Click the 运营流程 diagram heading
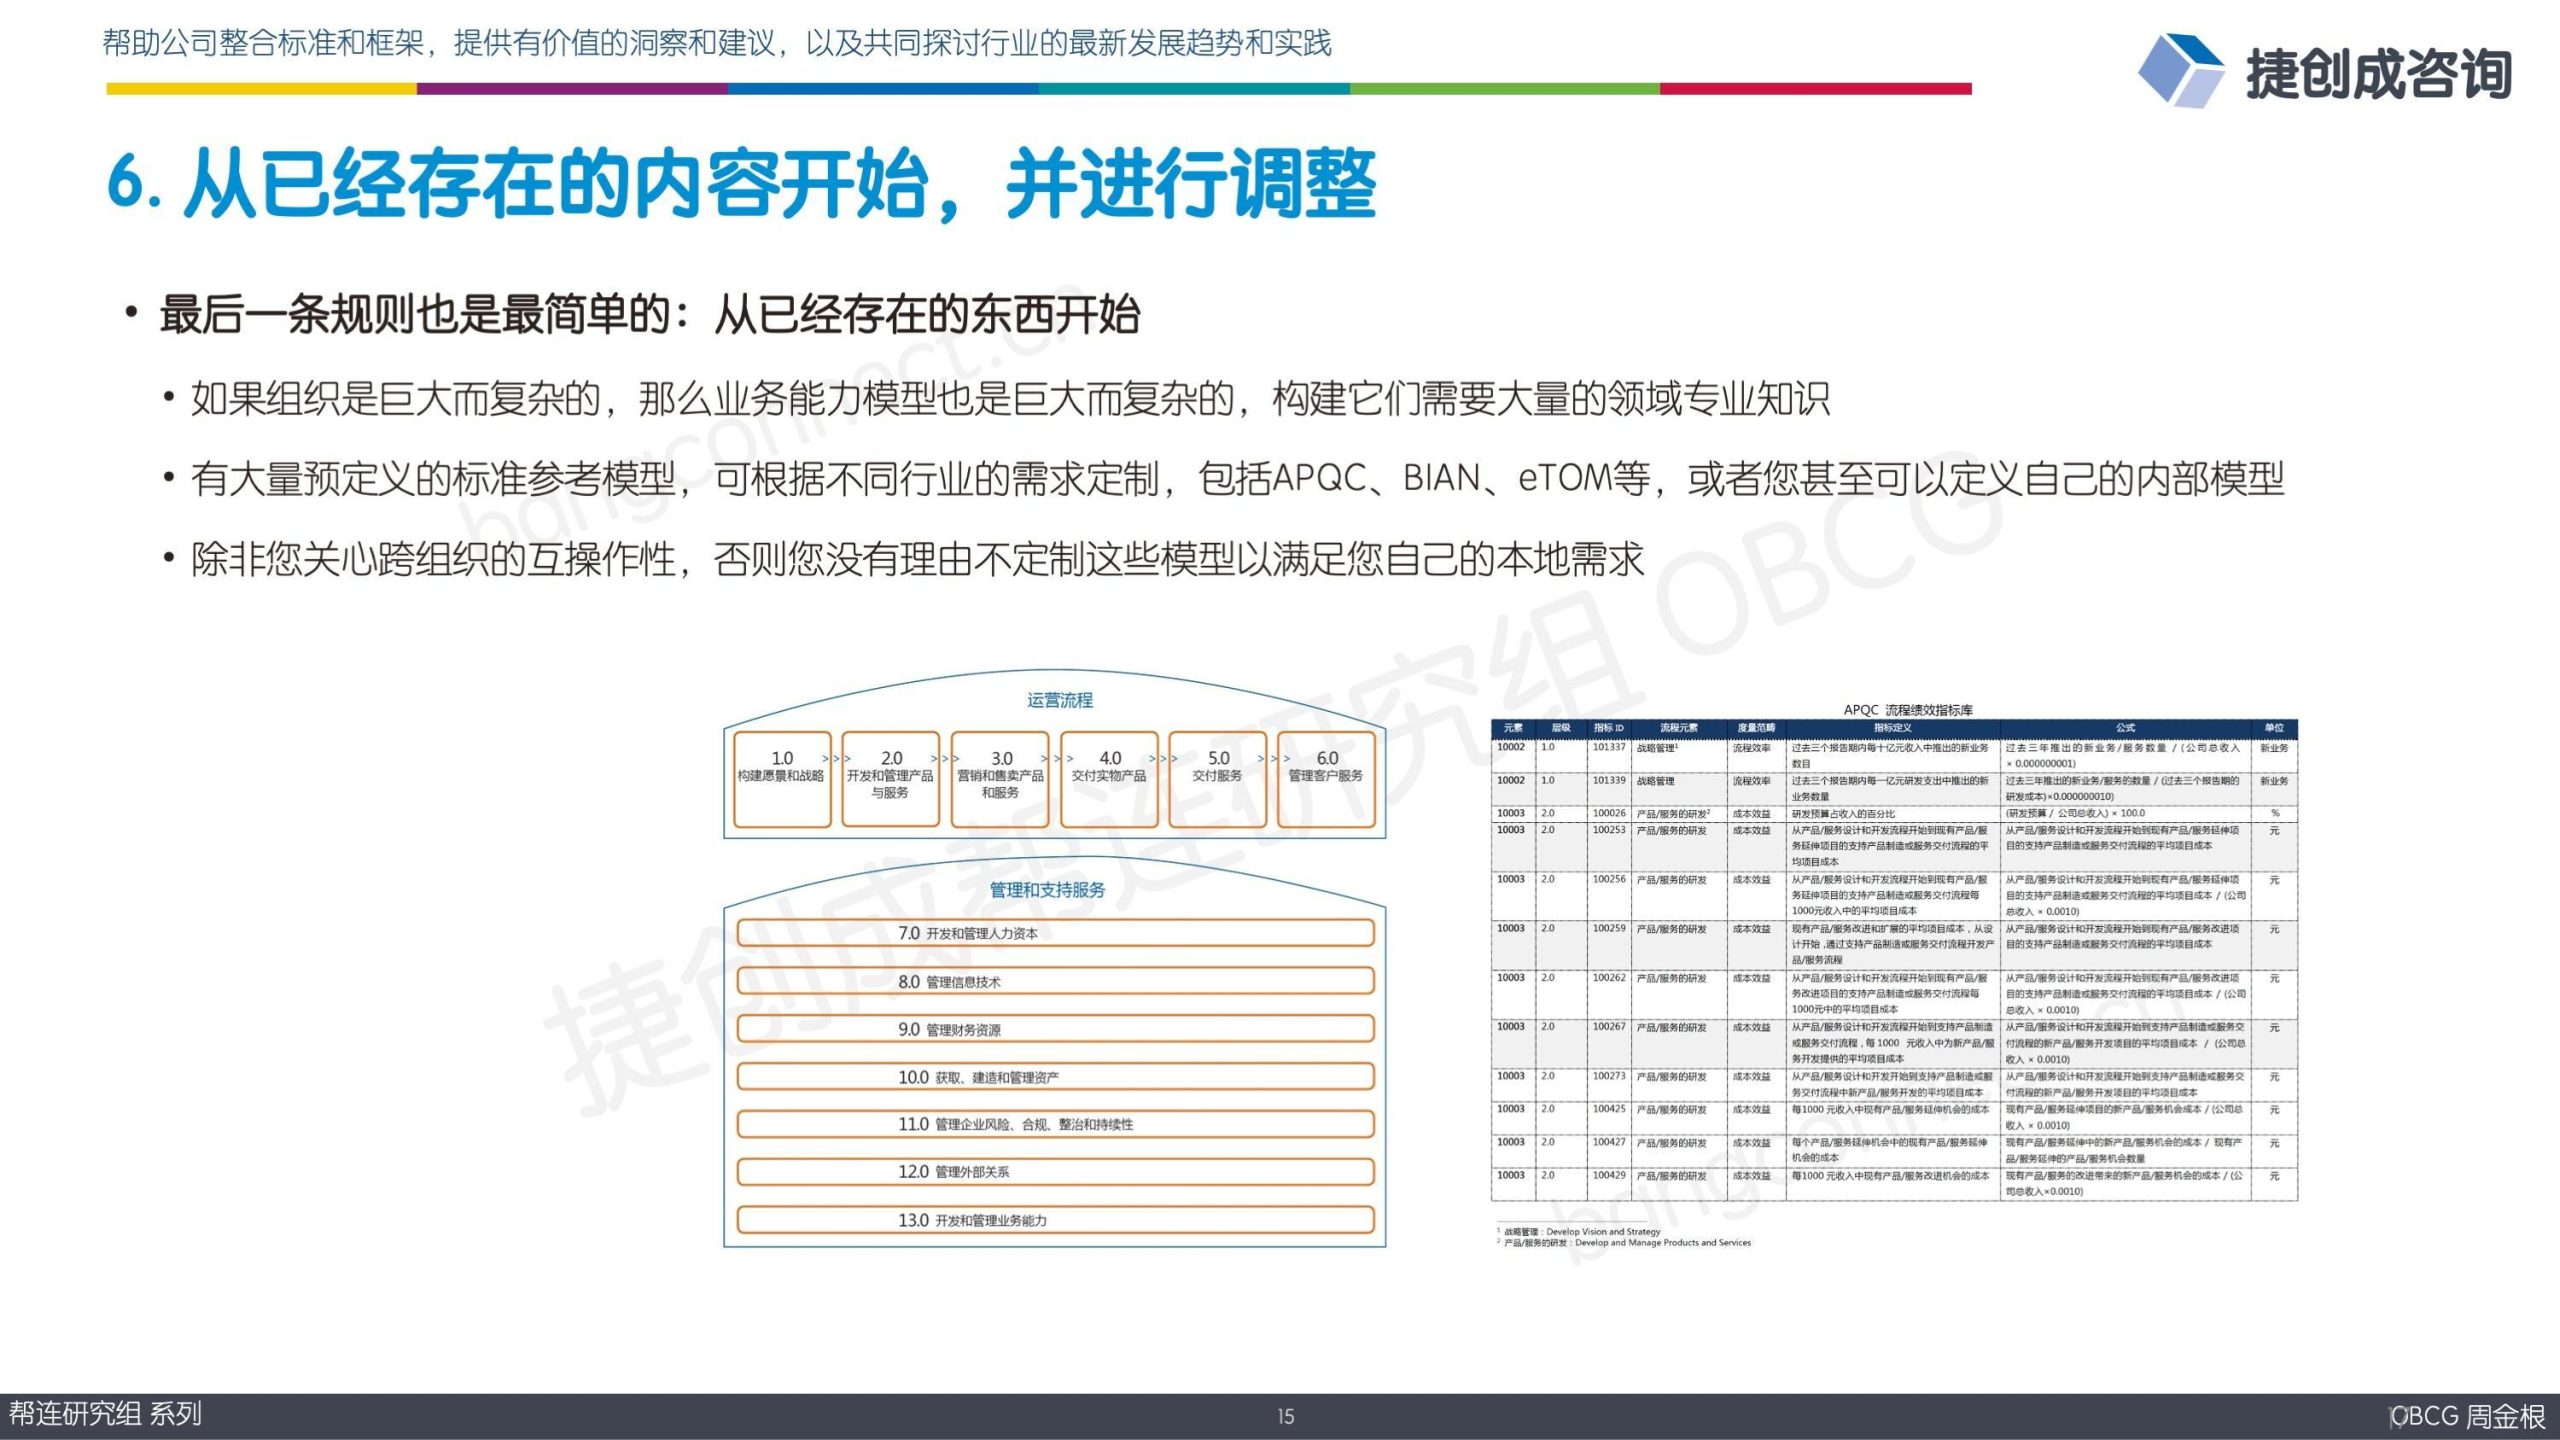The width and height of the screenshot is (2560, 1440). pos(1060,700)
